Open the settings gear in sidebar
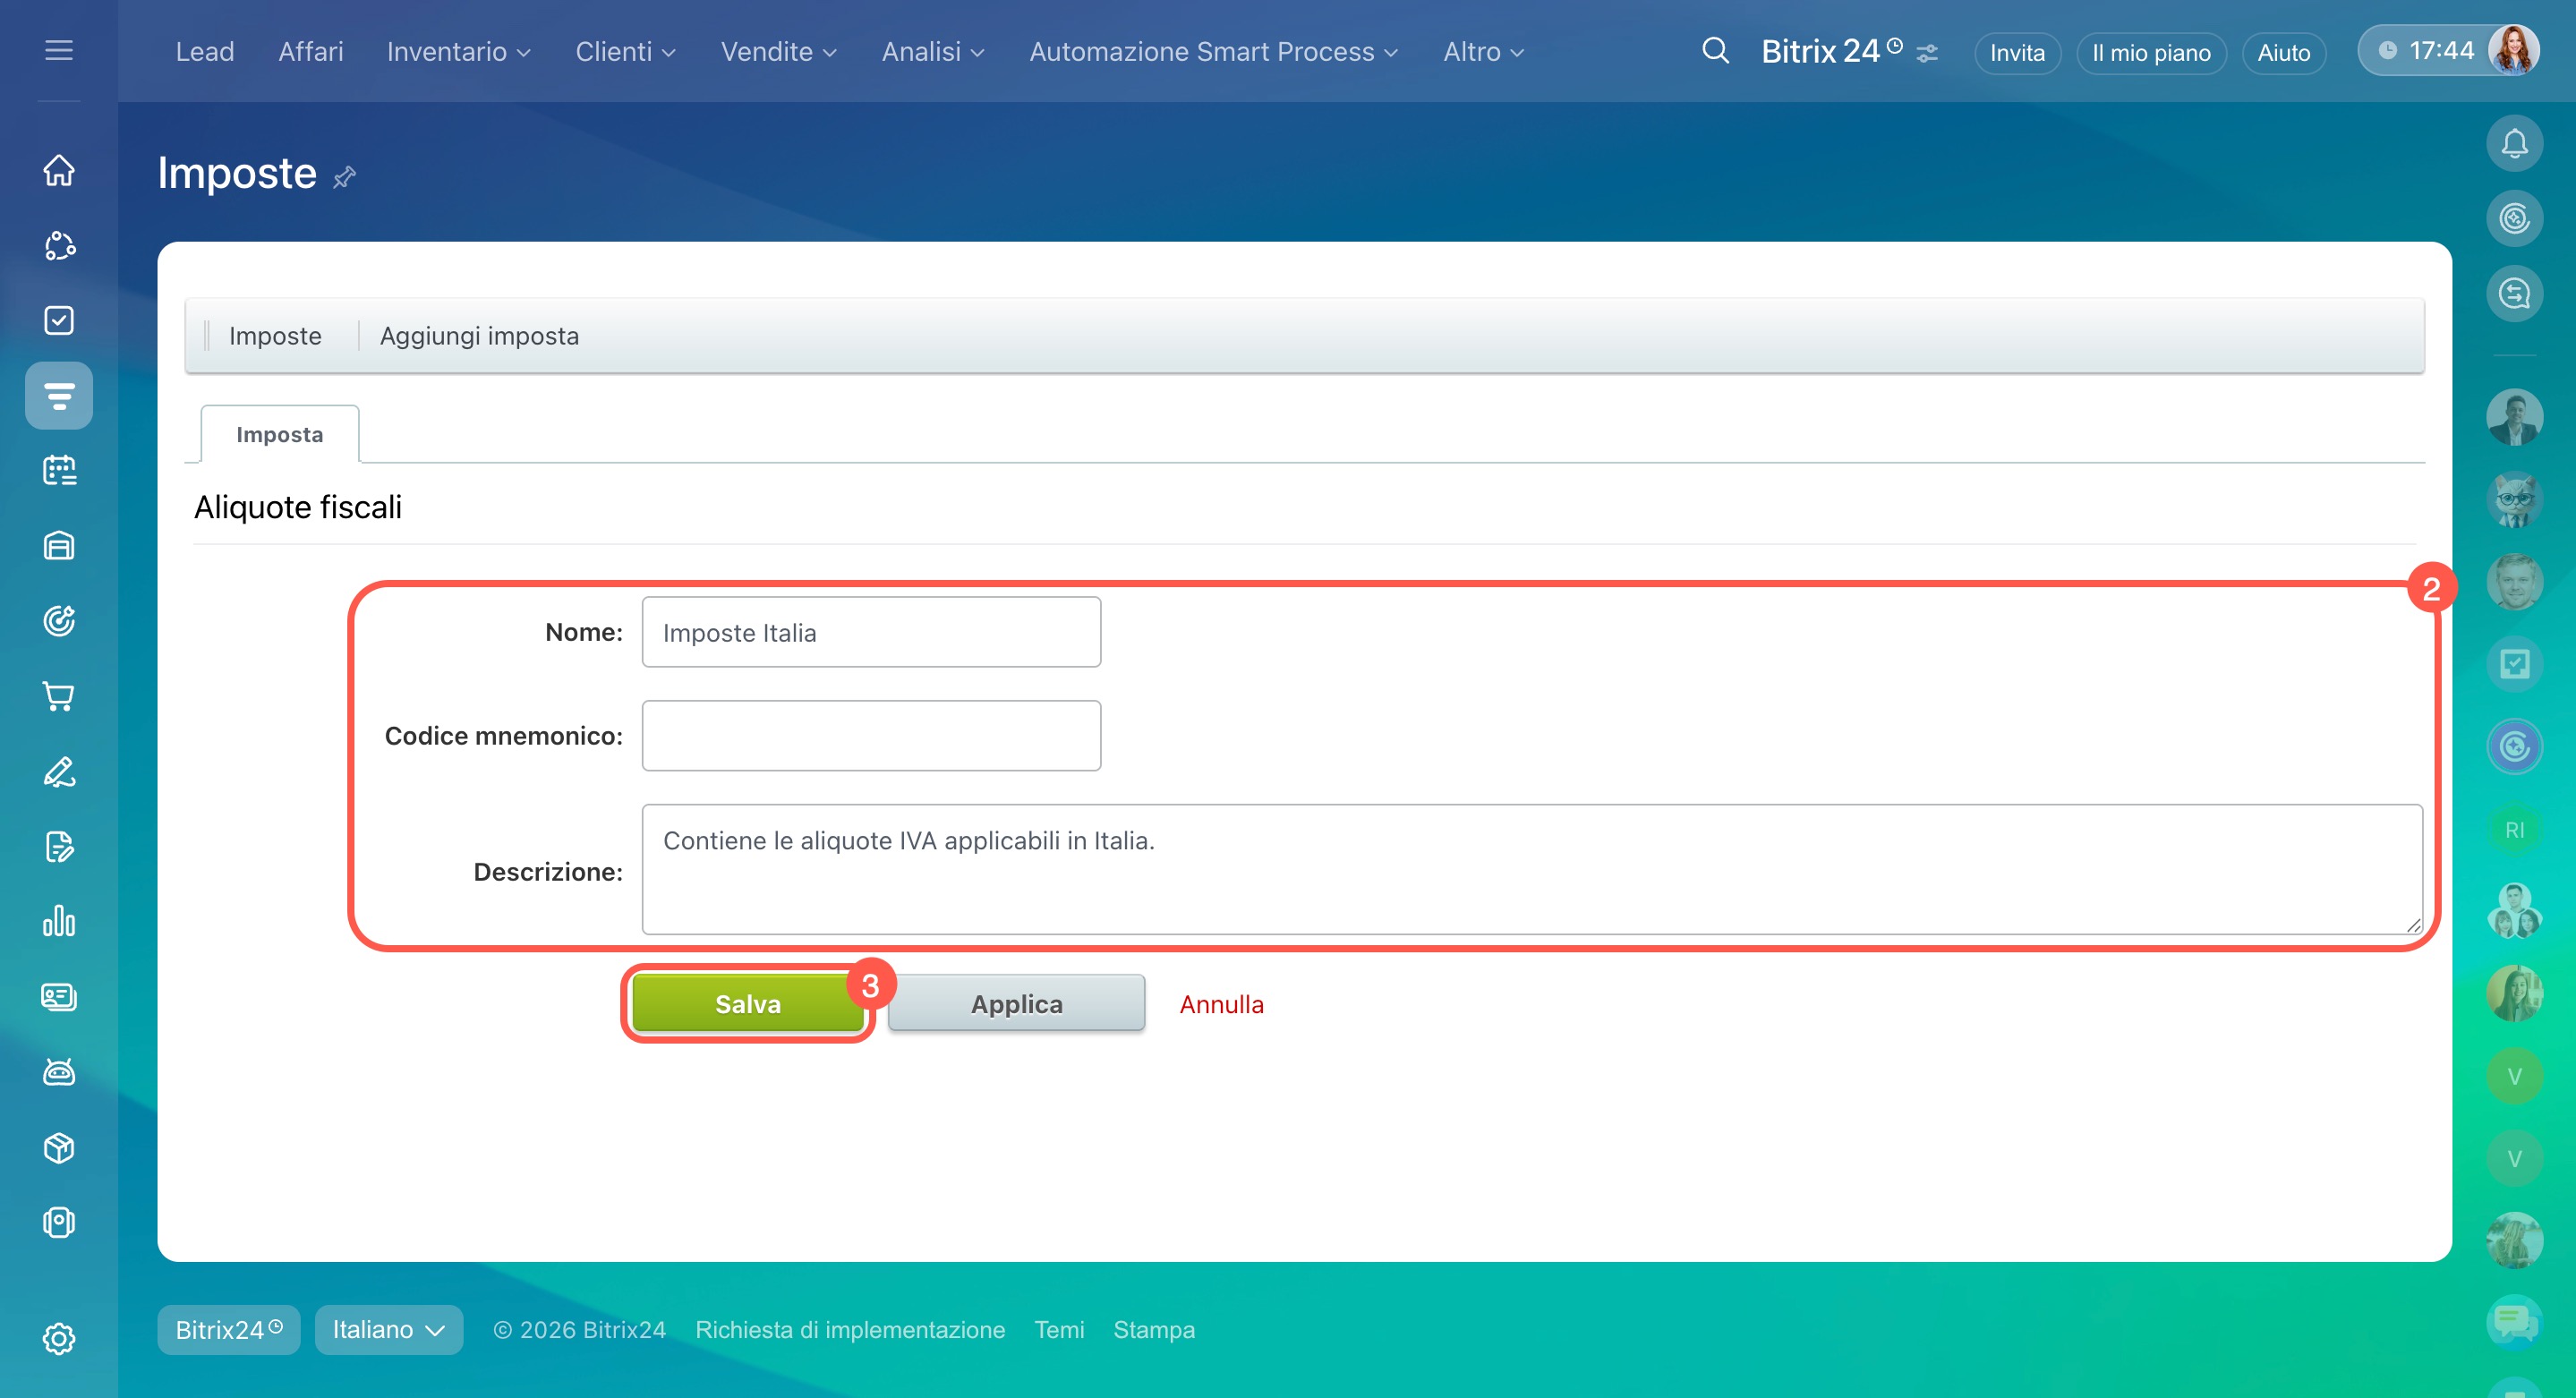This screenshot has height=1398, width=2576. click(59, 1338)
